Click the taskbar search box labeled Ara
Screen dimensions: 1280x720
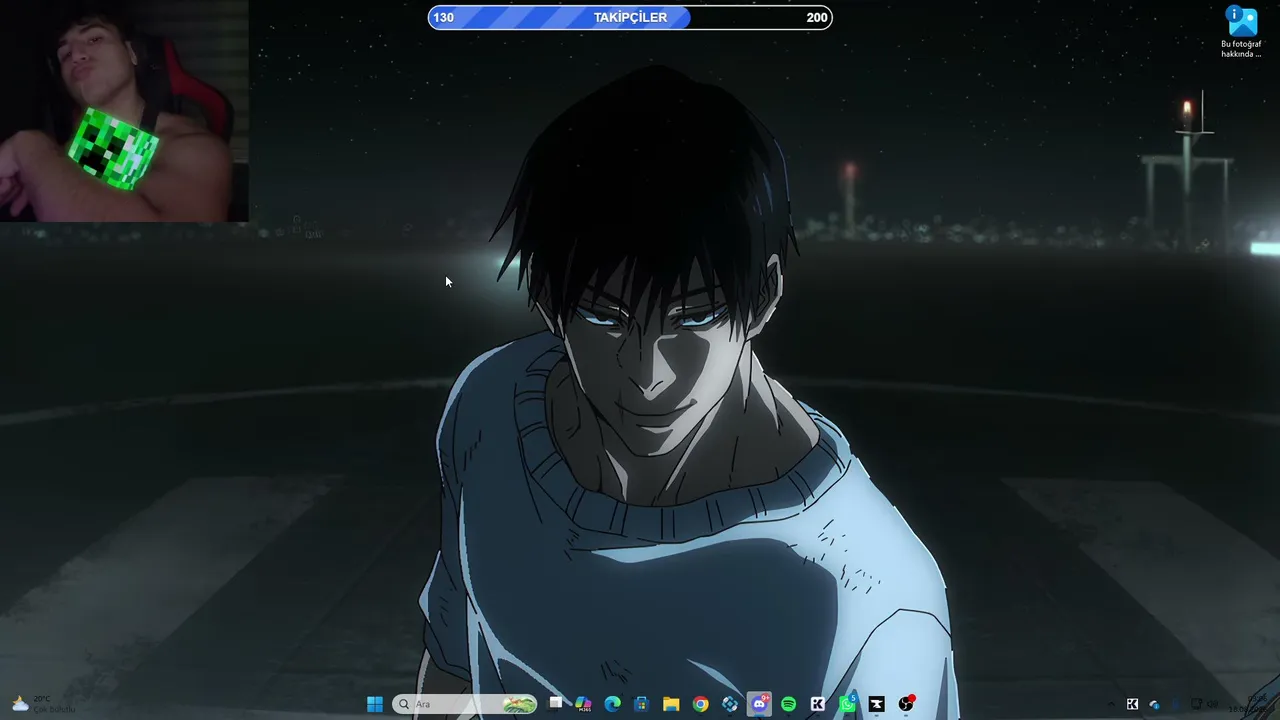pos(465,704)
